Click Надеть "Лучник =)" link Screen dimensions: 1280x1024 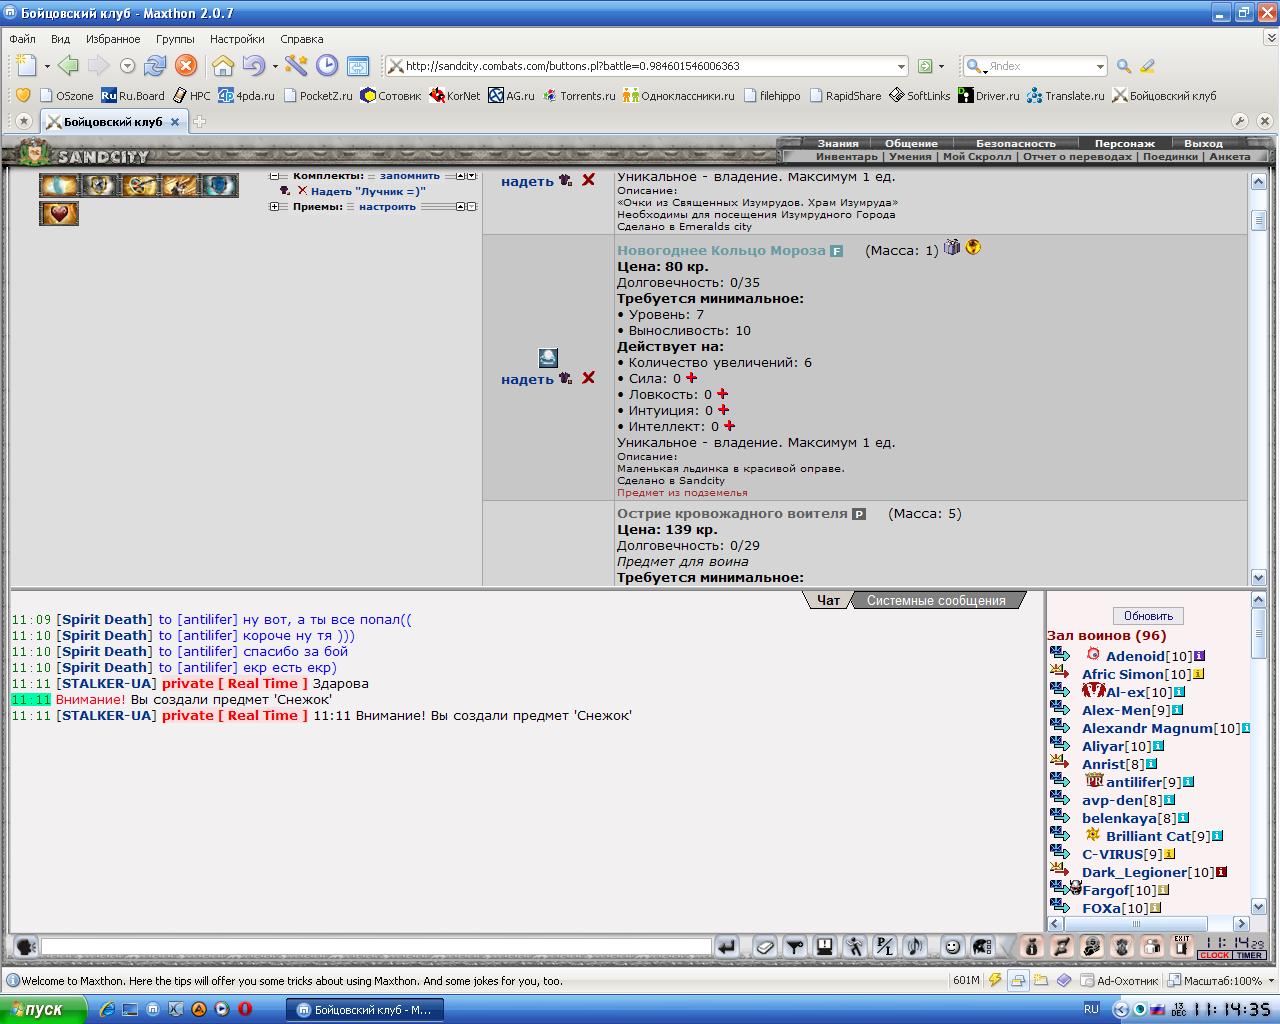point(368,191)
